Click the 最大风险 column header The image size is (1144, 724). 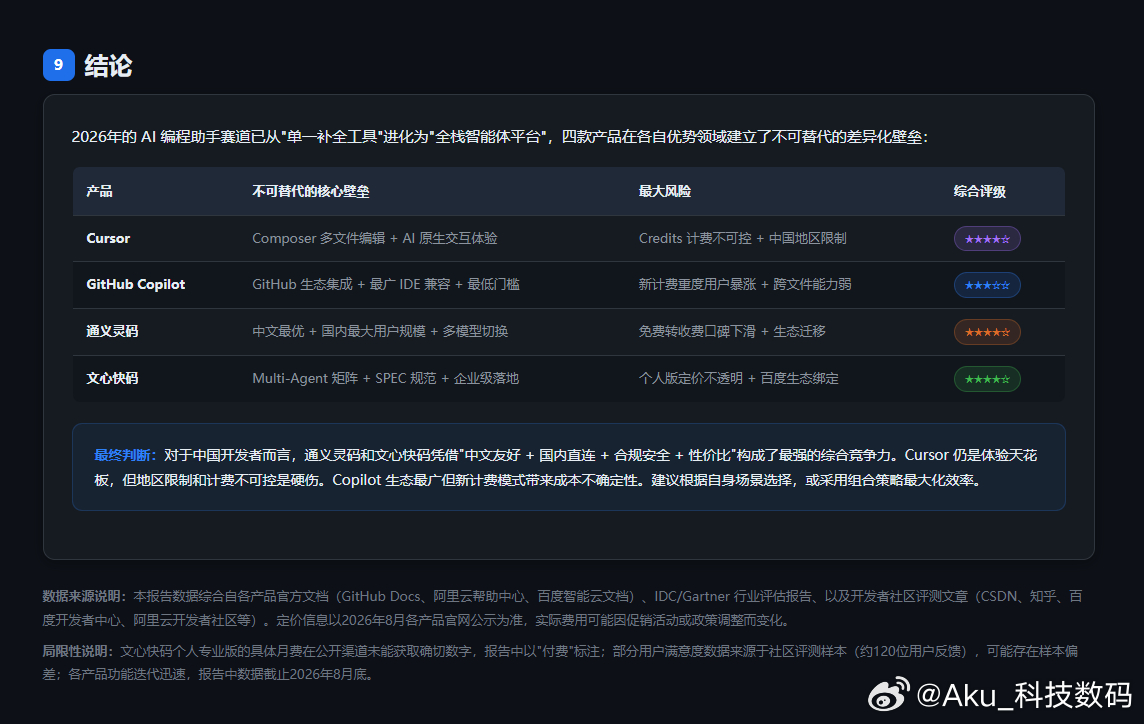click(x=665, y=191)
